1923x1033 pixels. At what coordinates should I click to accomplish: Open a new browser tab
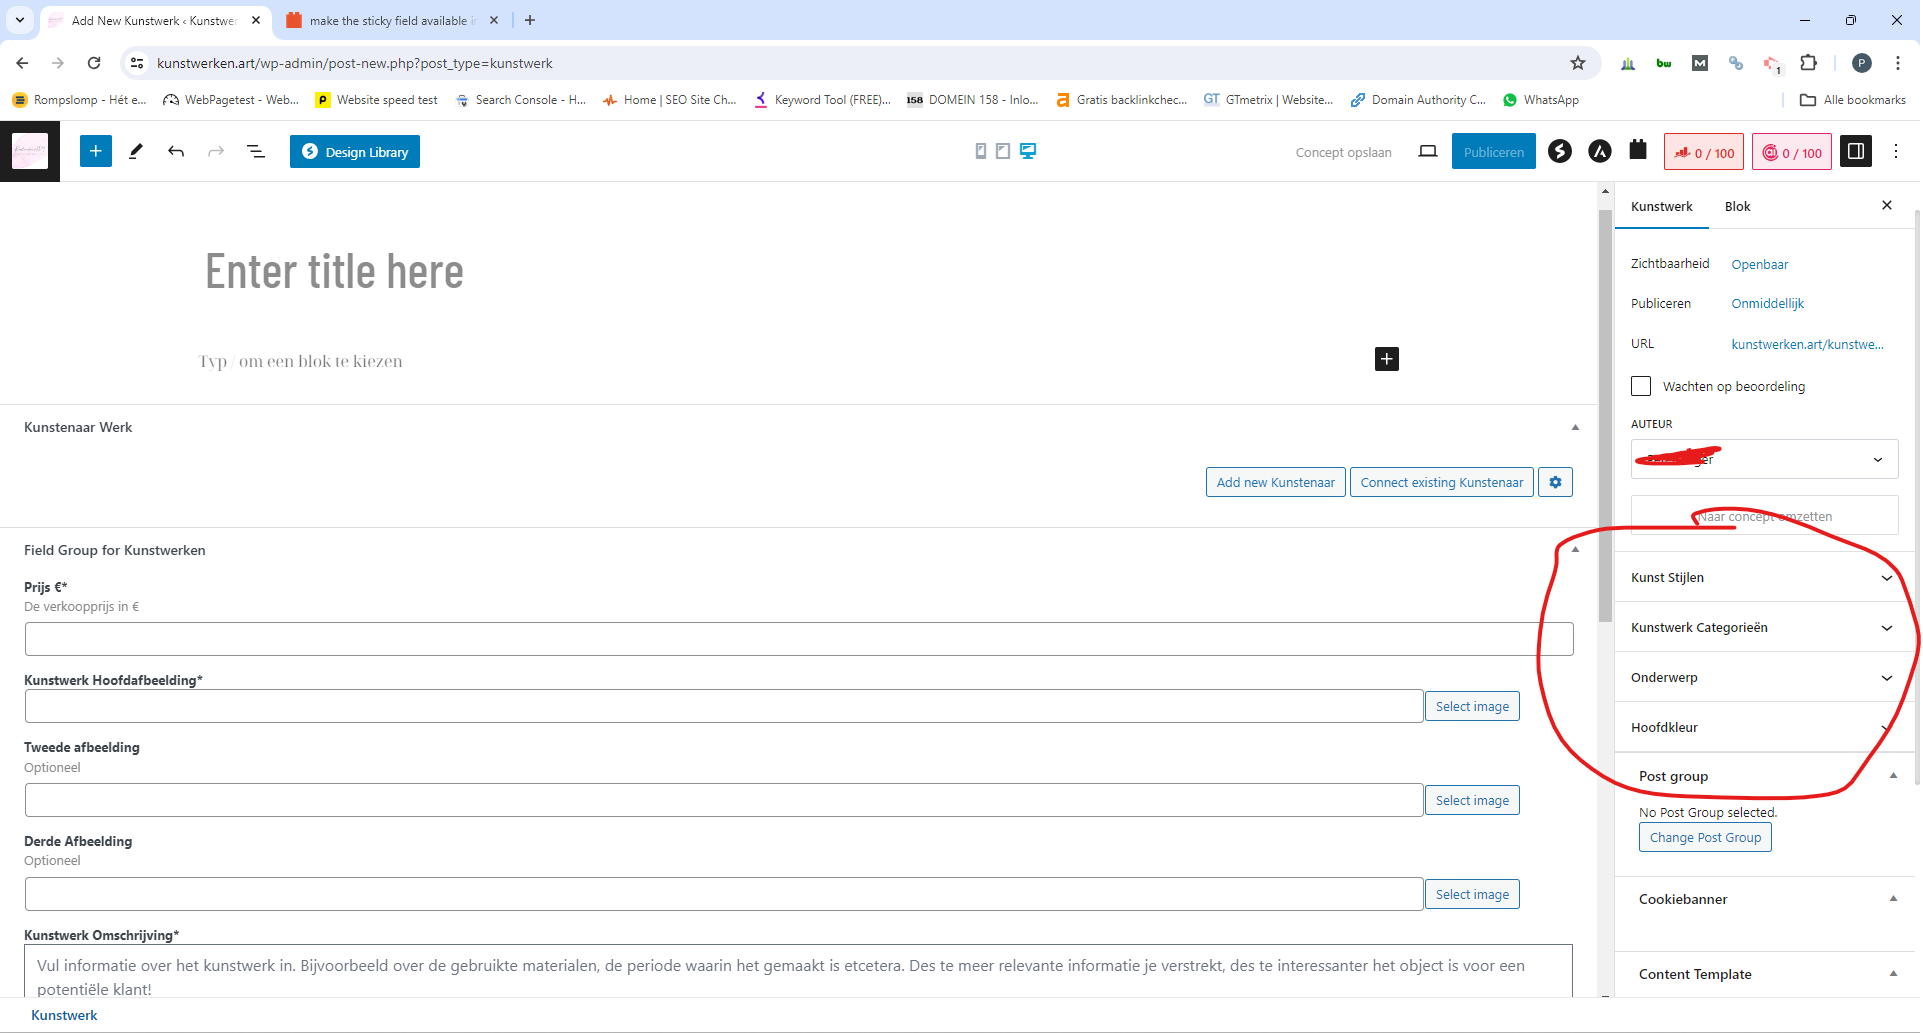pos(530,20)
